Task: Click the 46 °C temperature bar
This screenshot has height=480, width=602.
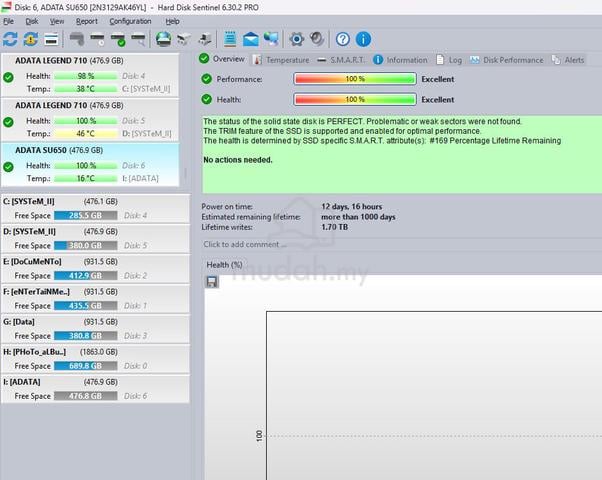Action: [x=86, y=134]
